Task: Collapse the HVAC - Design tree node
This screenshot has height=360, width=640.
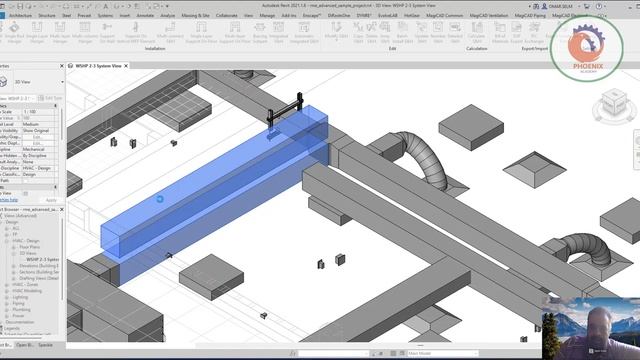Action: coord(7,241)
